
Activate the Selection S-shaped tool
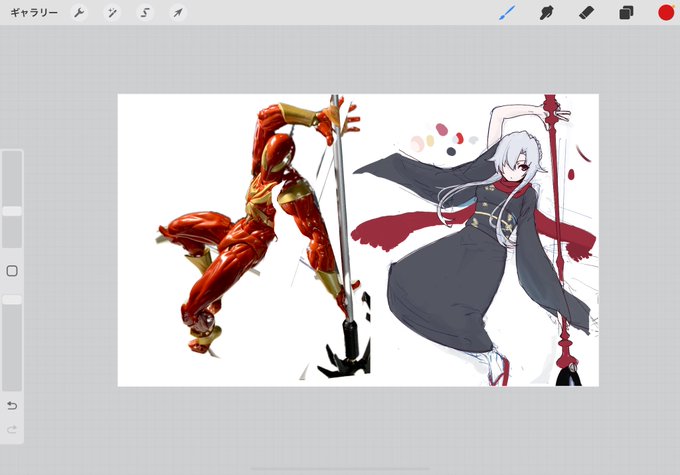point(145,13)
